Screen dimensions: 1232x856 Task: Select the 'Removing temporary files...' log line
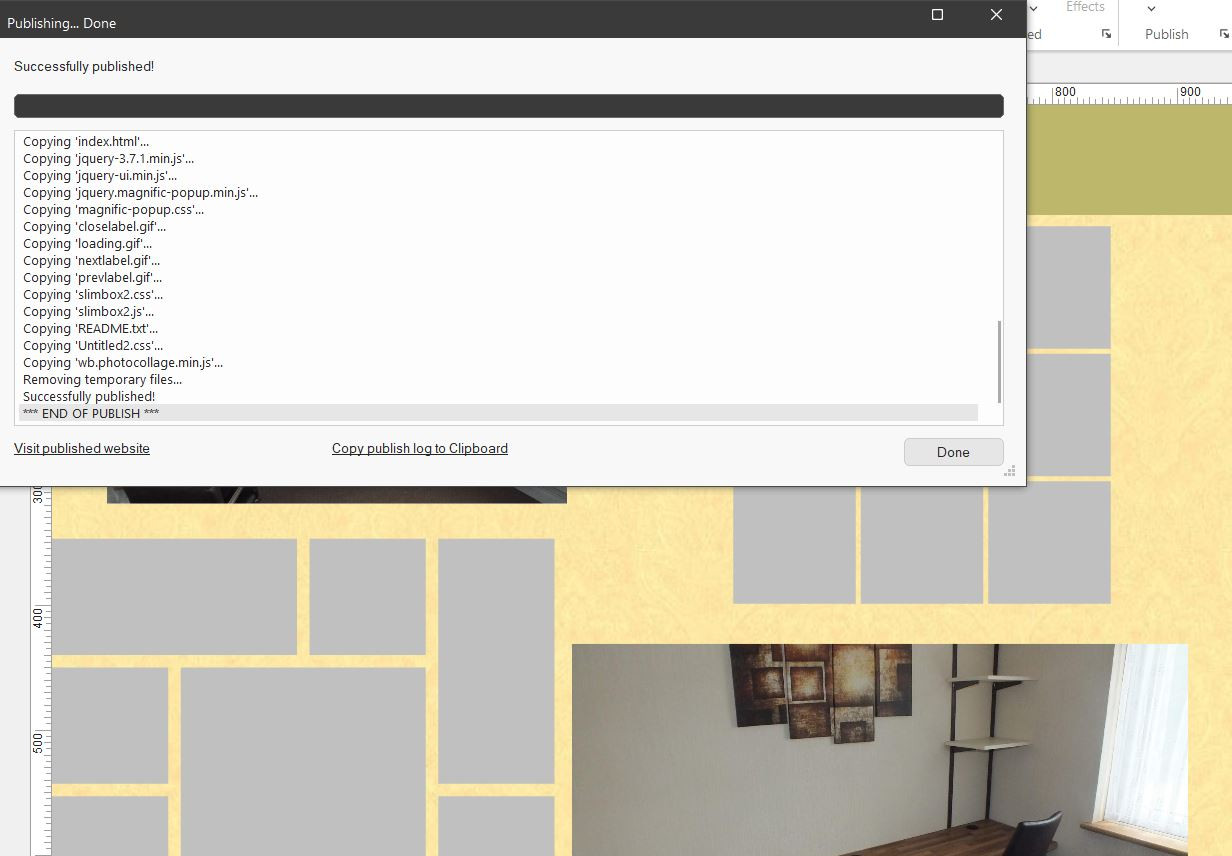[x=498, y=379]
